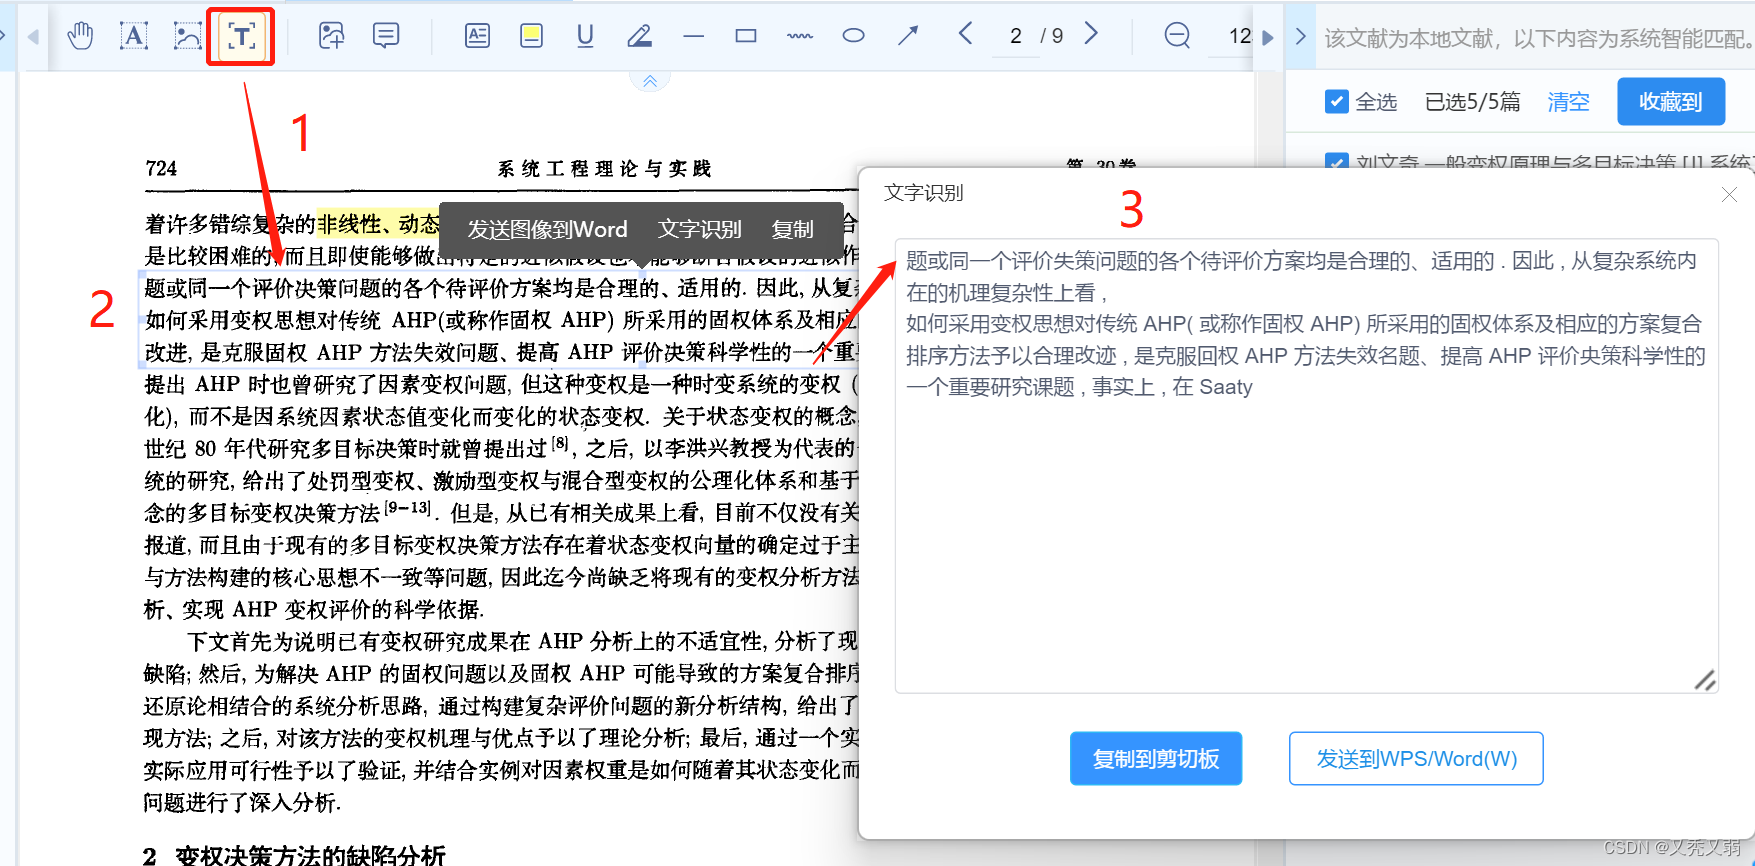1755x866 pixels.
Task: Close the 文字识别 dialog
Action: click(x=1729, y=194)
